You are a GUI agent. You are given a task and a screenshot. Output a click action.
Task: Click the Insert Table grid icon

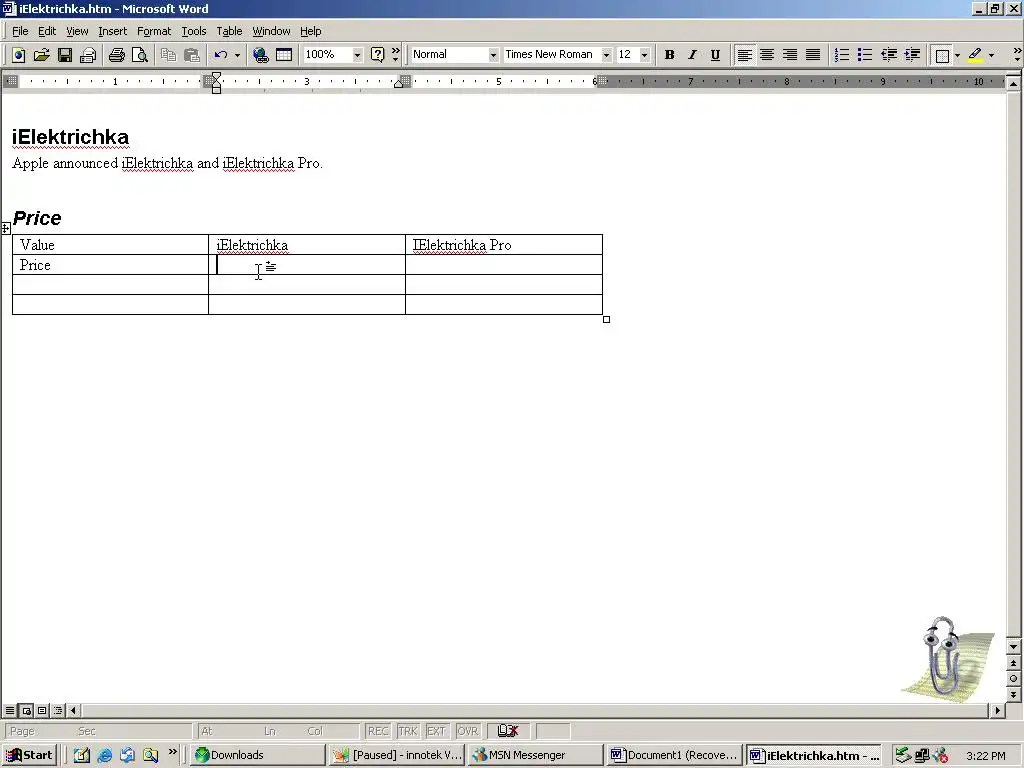pyautogui.click(x=284, y=55)
